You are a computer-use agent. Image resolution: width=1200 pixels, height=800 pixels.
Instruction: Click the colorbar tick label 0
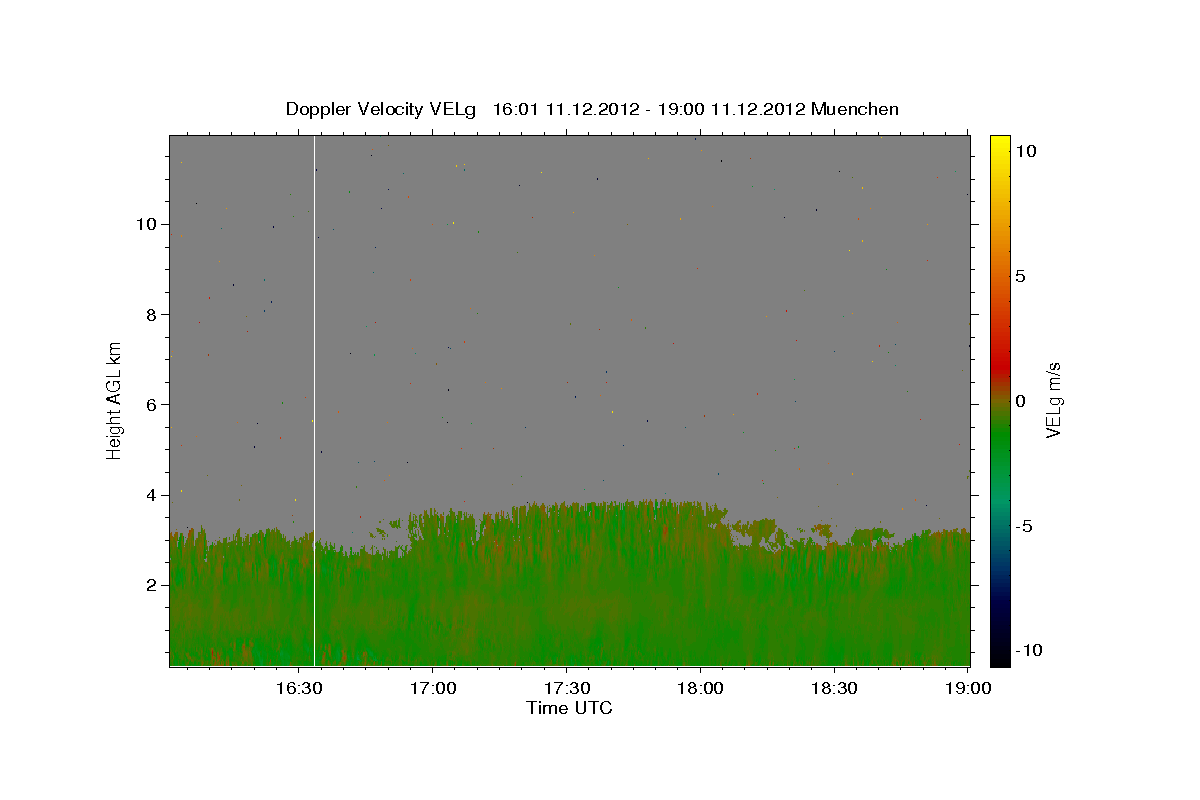pyautogui.click(x=1021, y=401)
